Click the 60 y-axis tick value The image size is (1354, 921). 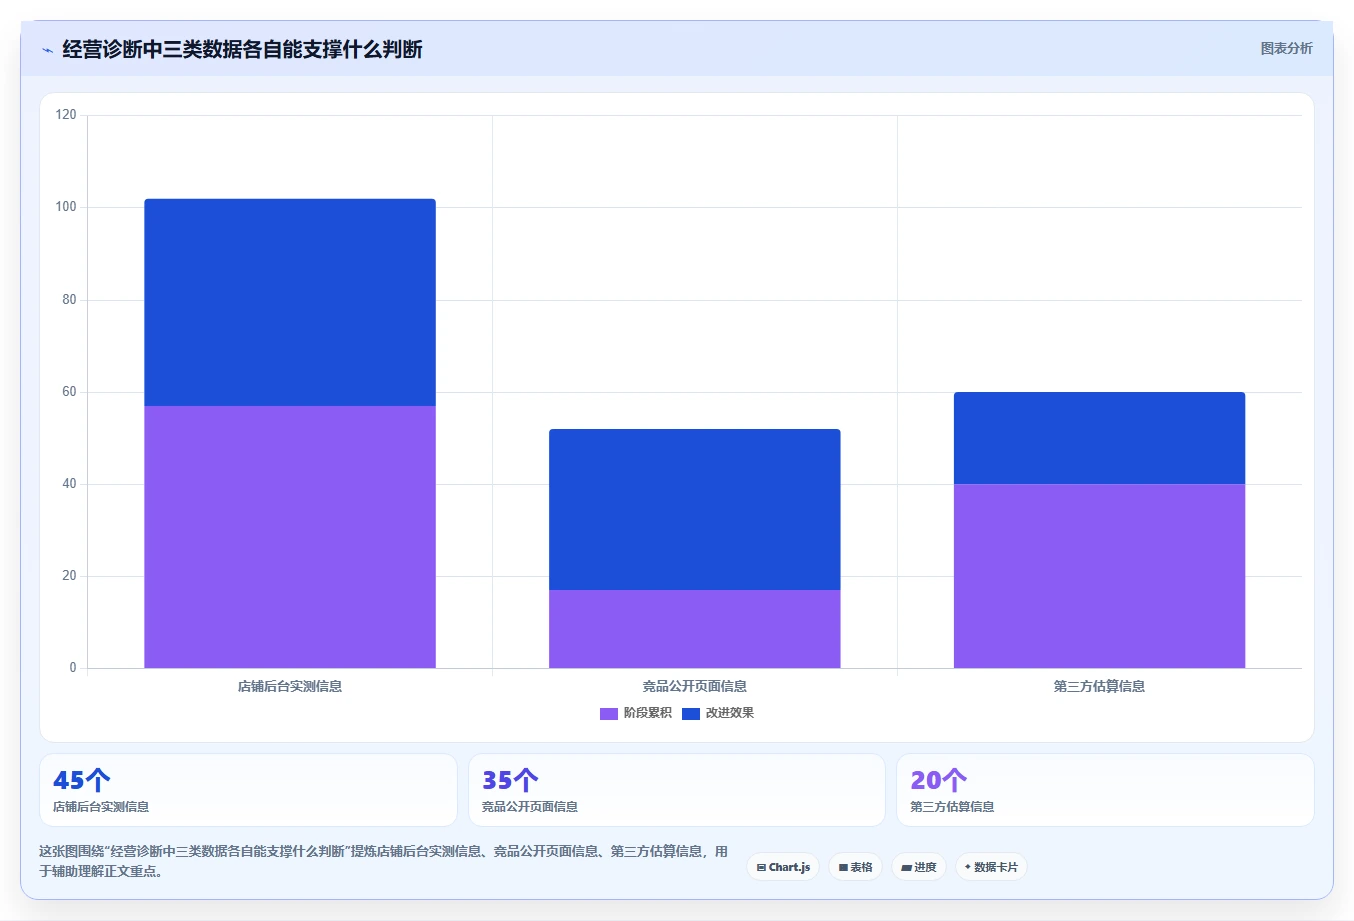pos(69,392)
